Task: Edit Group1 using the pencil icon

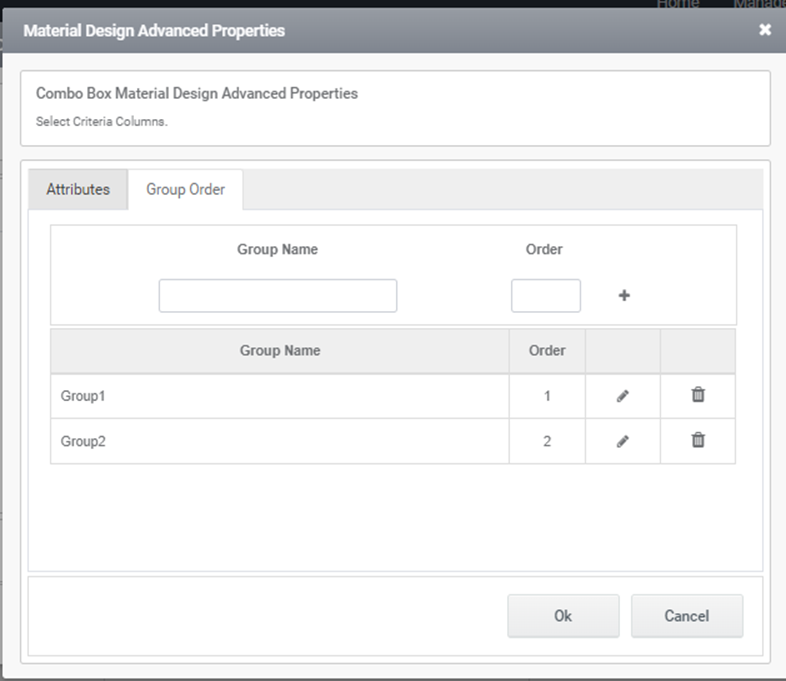Action: click(x=623, y=396)
